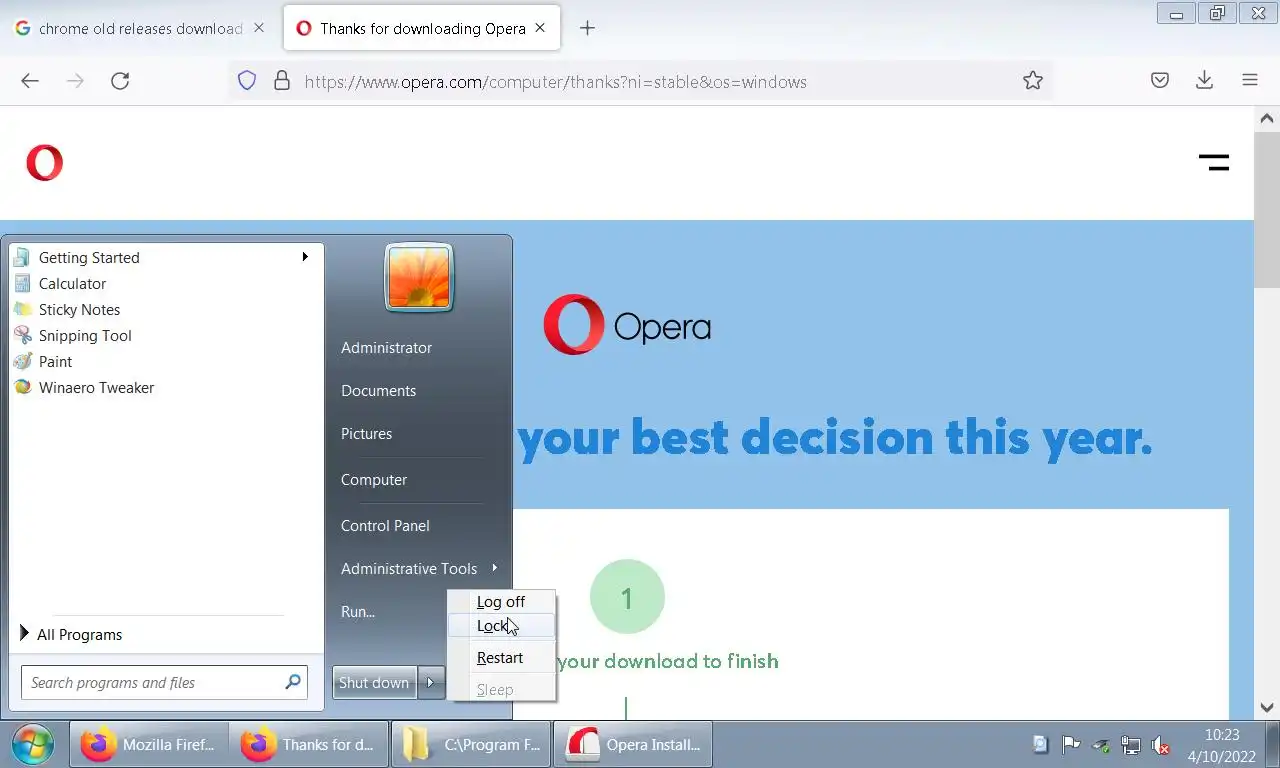The height and width of the screenshot is (768, 1280).
Task: Open the Firefox hamburger application menu
Action: (x=1250, y=81)
